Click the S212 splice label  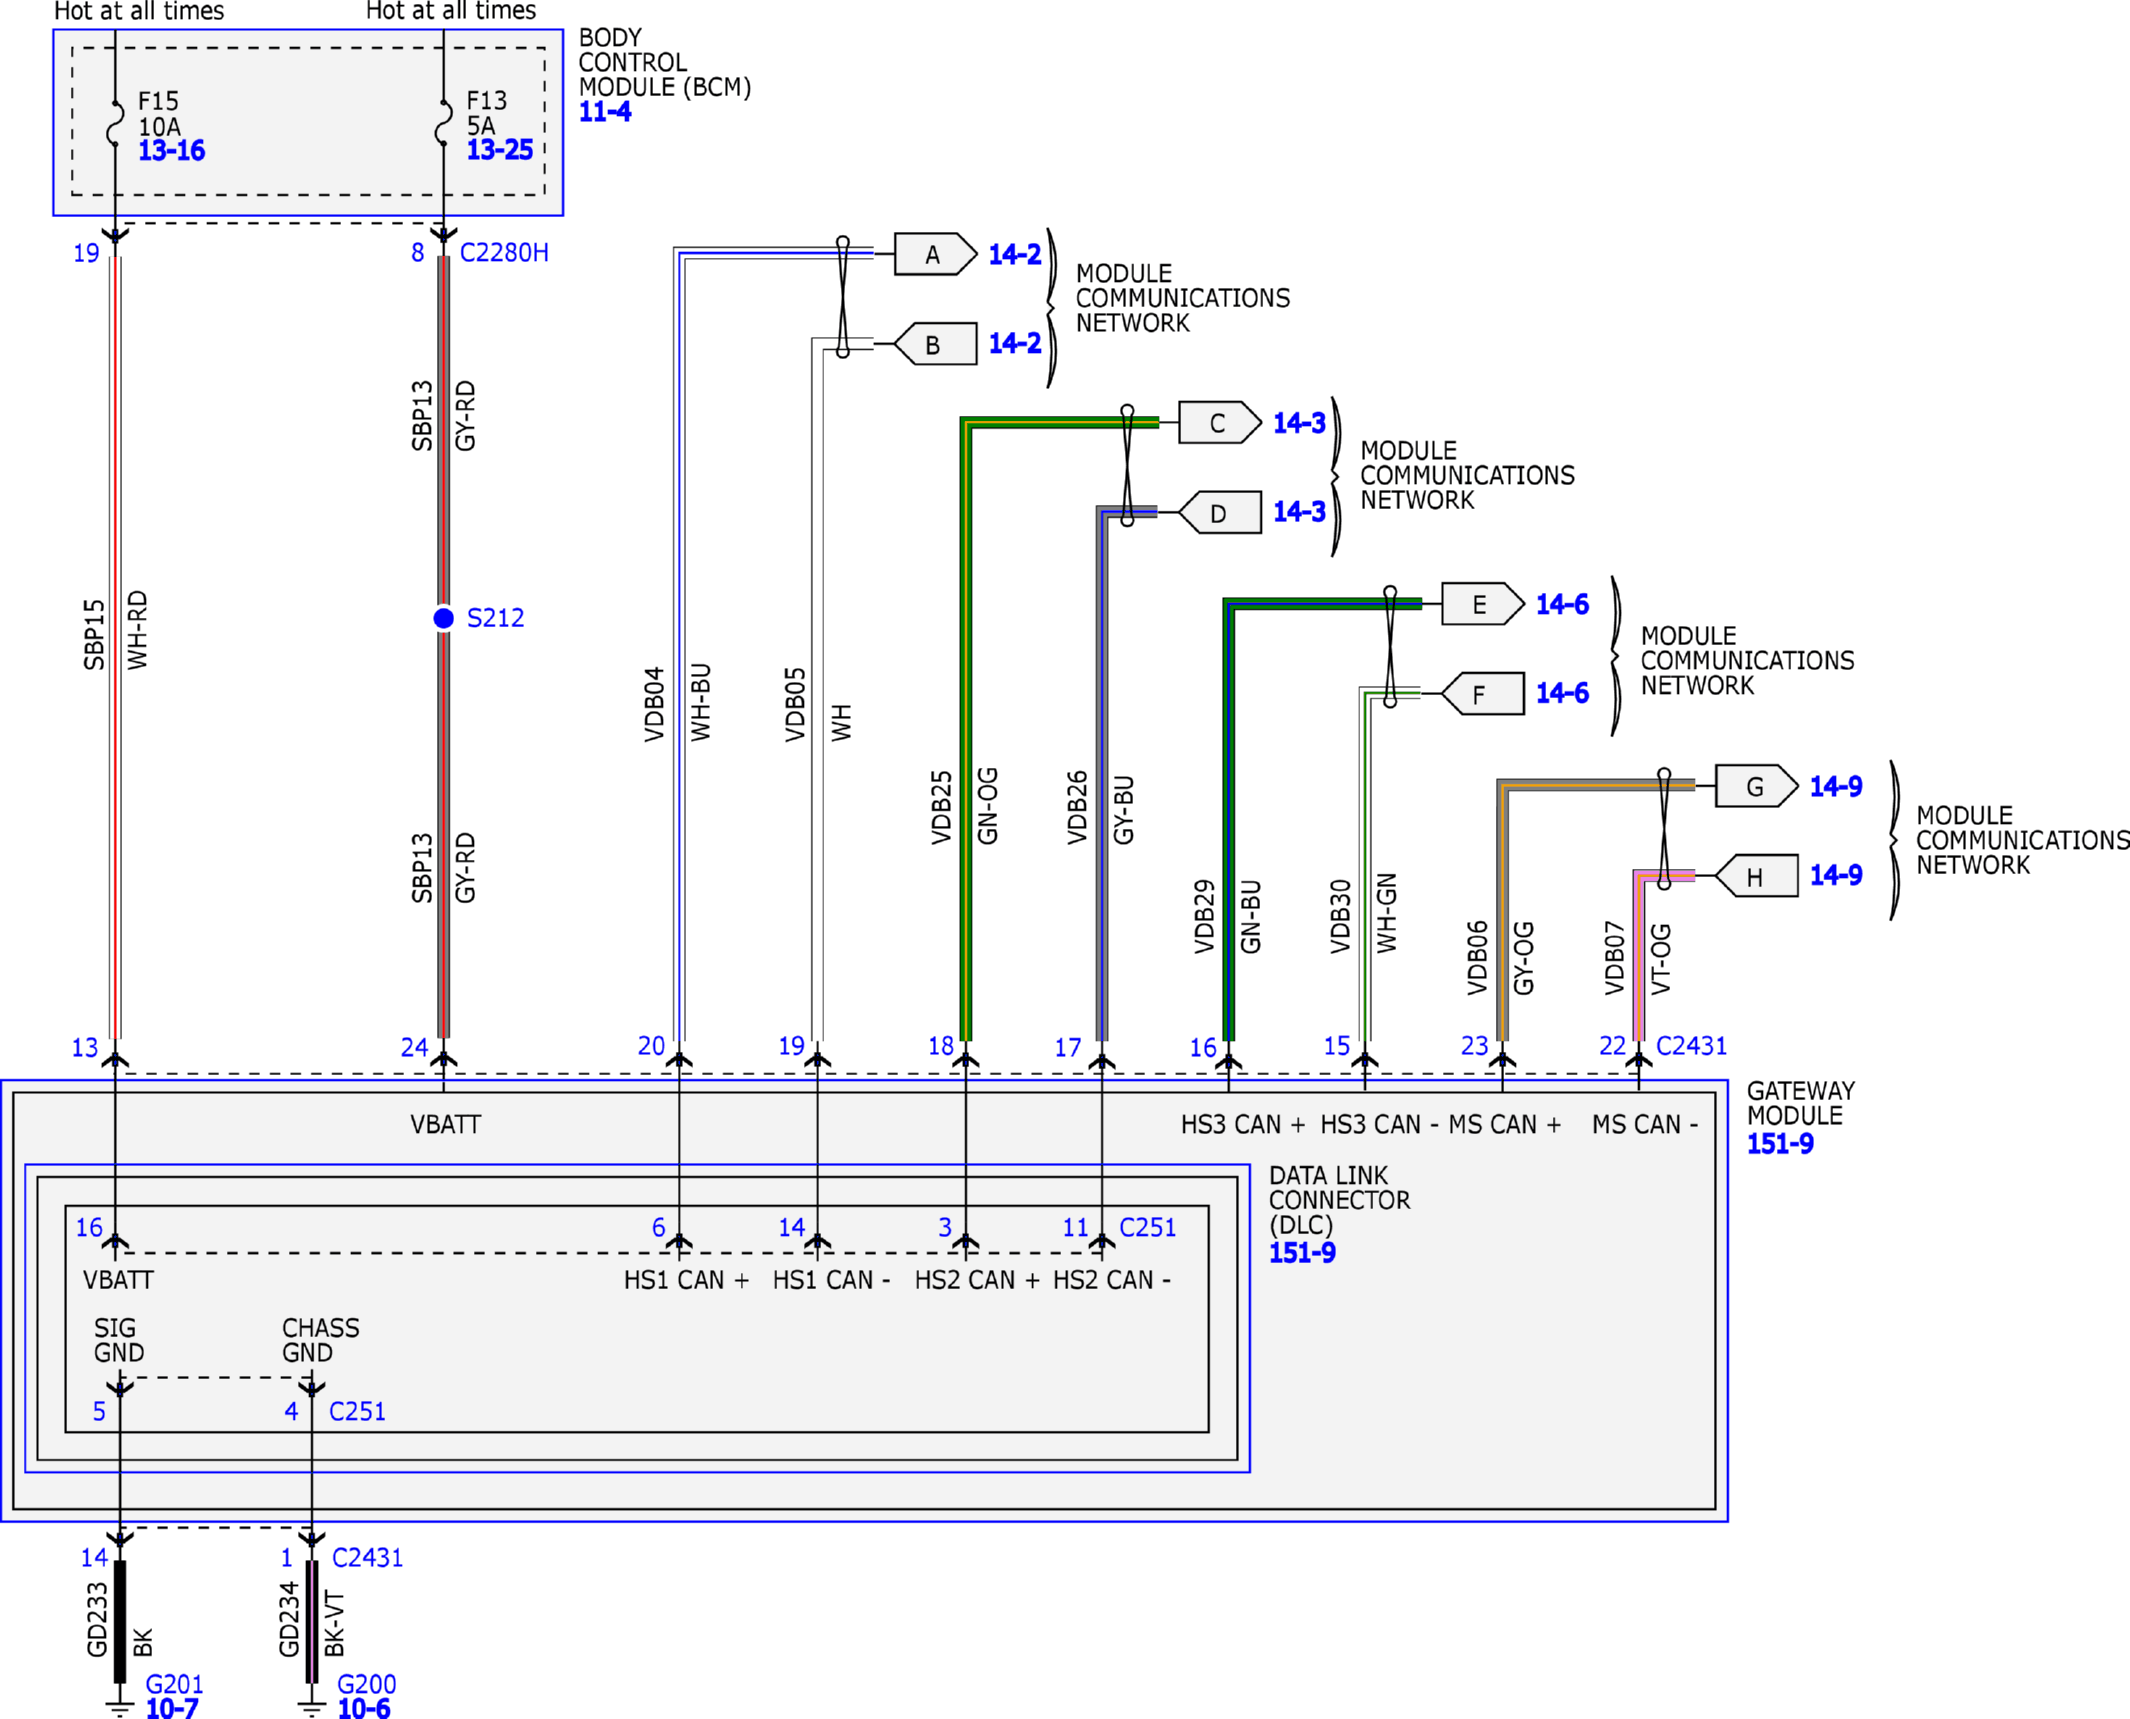(x=496, y=618)
